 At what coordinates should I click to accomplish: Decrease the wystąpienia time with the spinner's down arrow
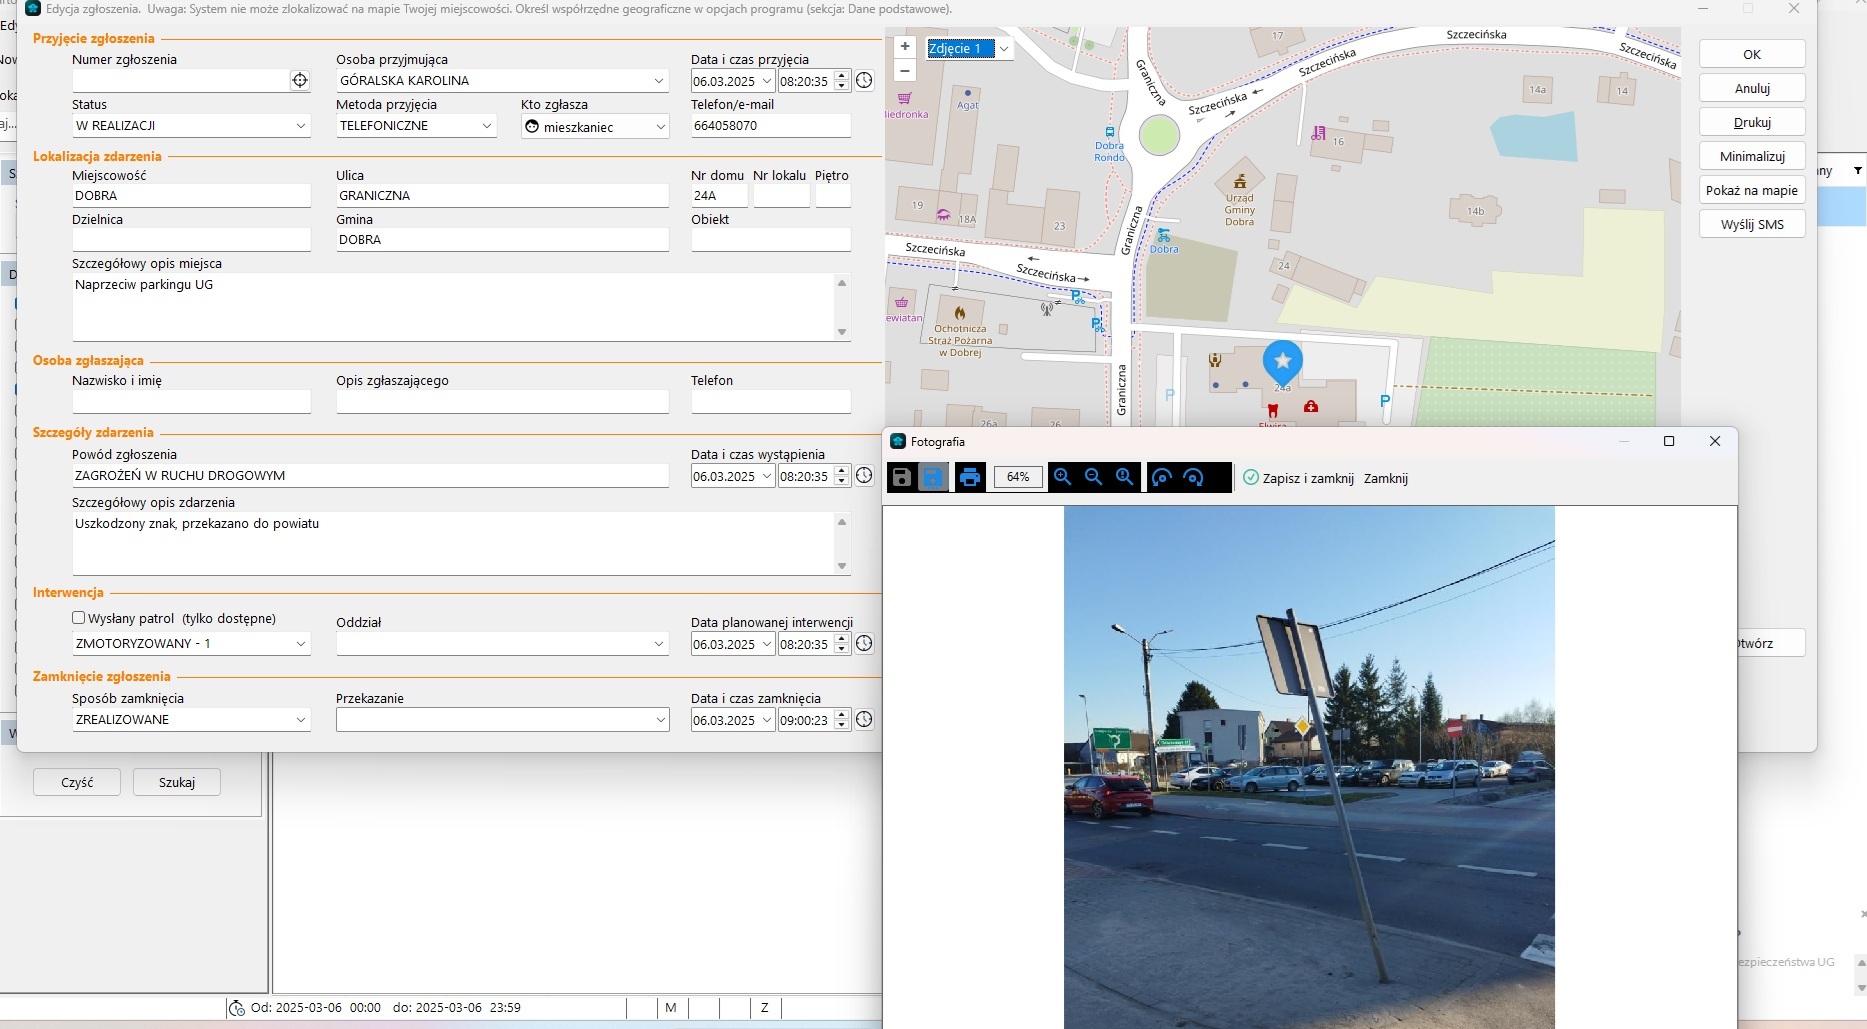(842, 481)
